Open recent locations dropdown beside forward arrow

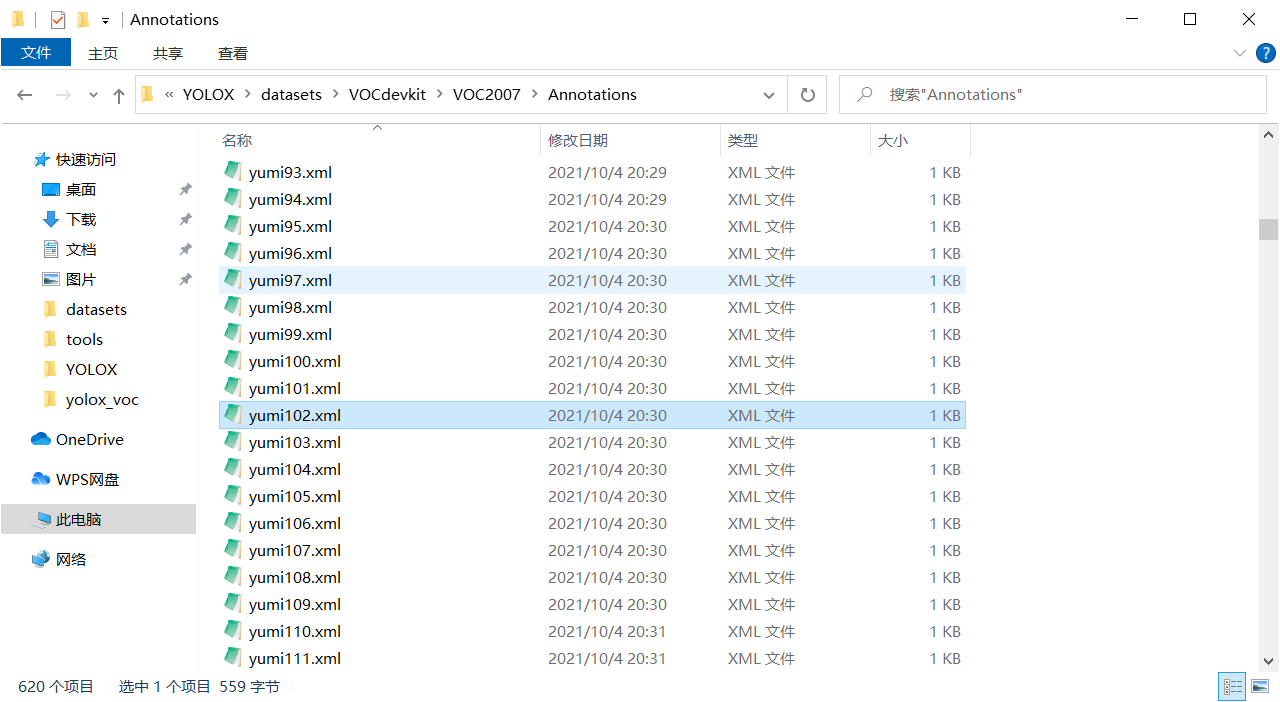(92, 94)
